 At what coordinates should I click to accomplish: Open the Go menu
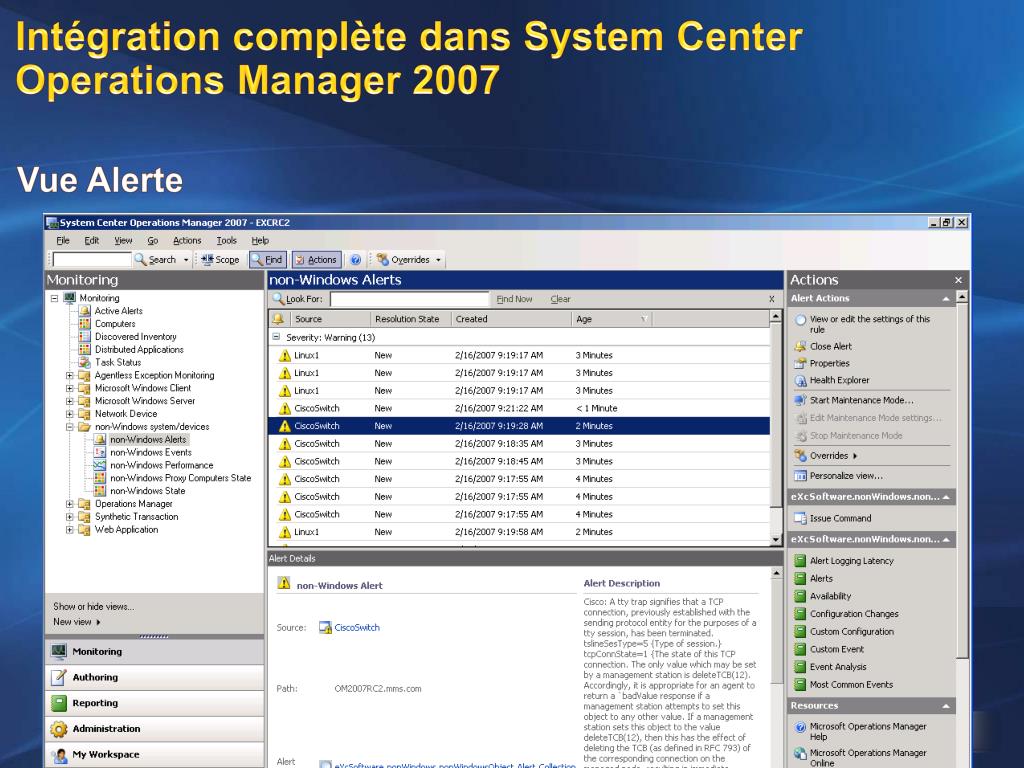pos(152,240)
